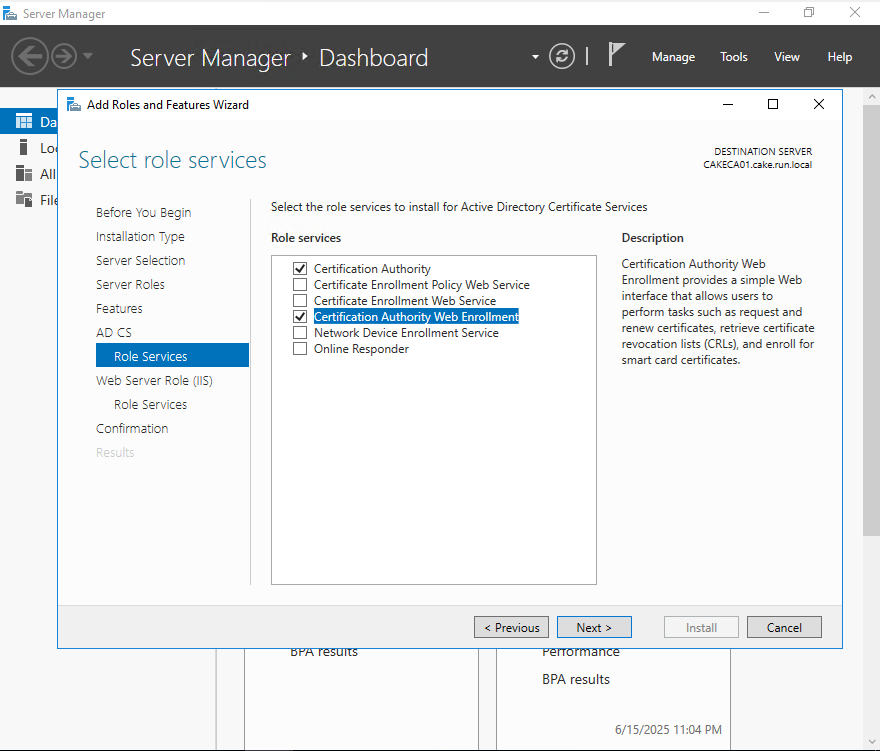Image resolution: width=880 pixels, height=751 pixels.
Task: Click the Forward navigation arrow in Server Manager
Action: coord(64,56)
